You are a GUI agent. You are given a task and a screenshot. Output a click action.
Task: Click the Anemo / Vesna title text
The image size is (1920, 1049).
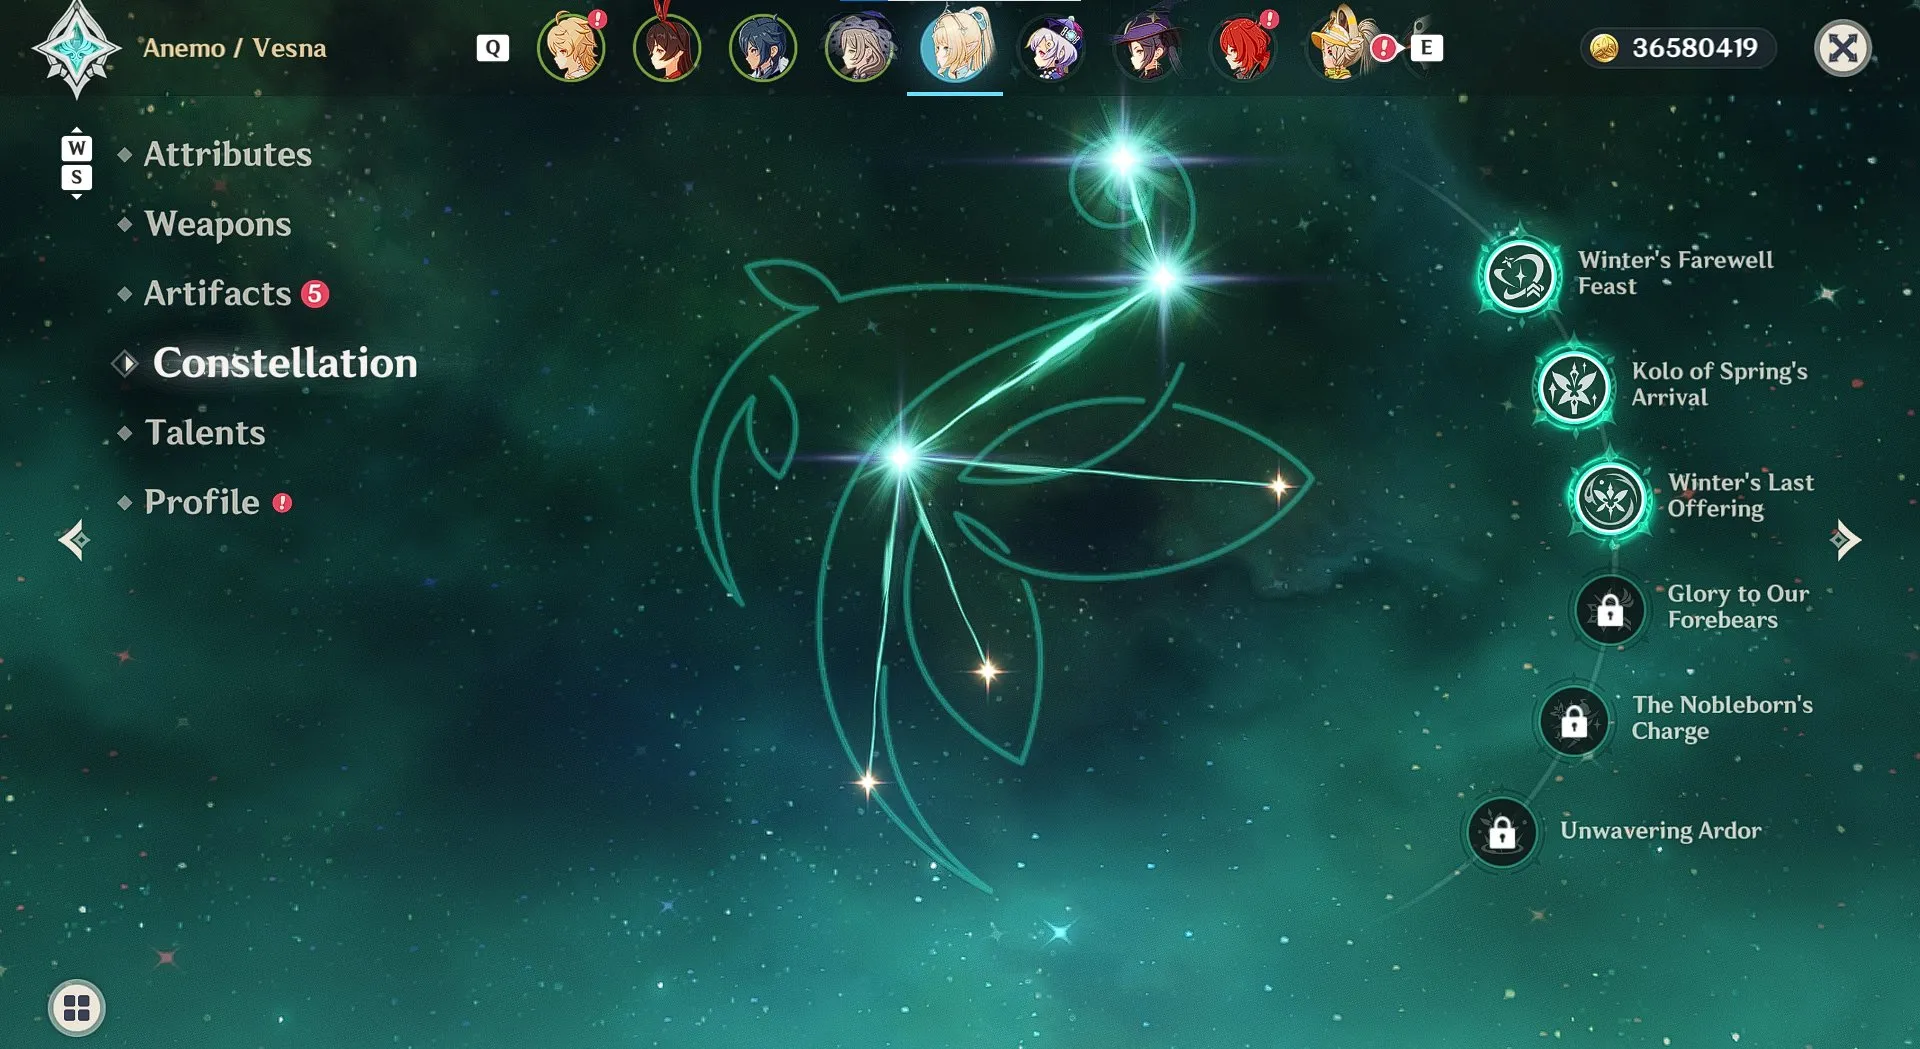(x=234, y=48)
